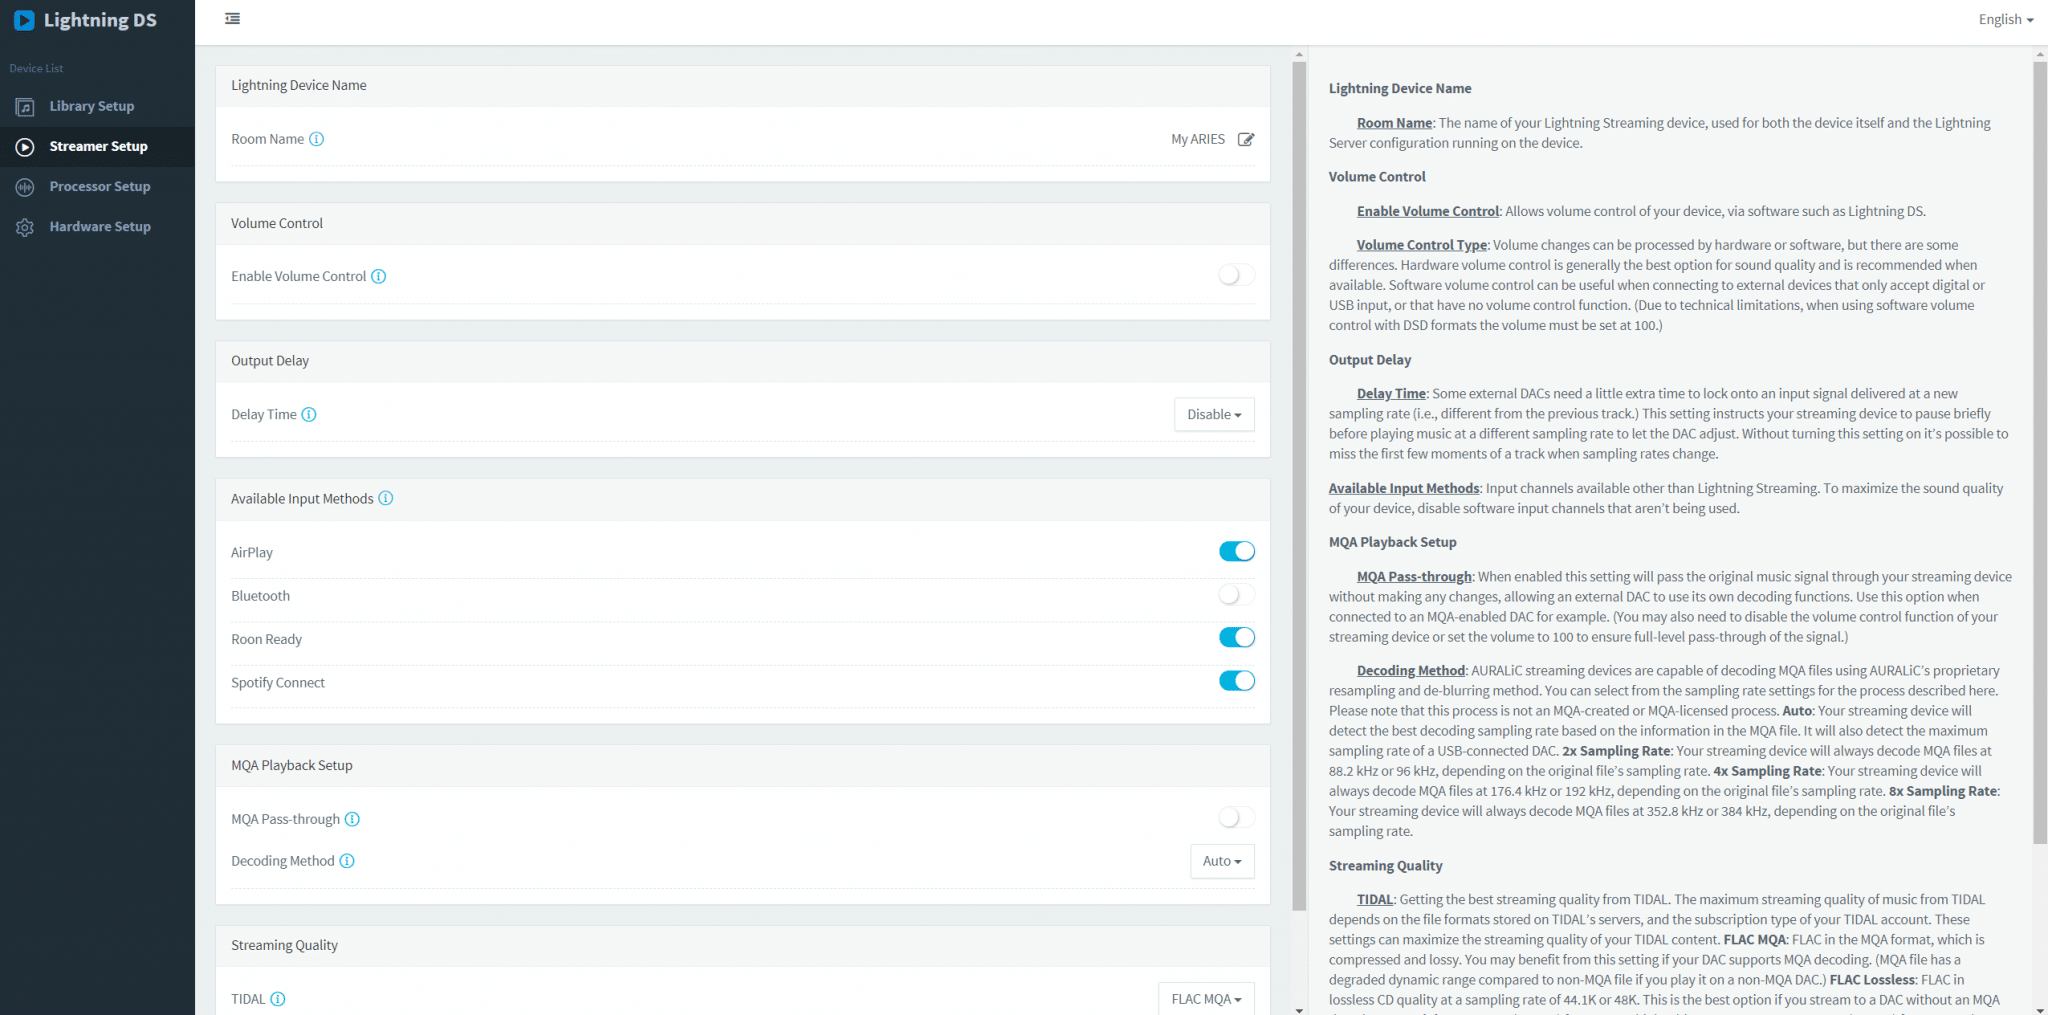
Task: Show info for Room Name
Action: click(x=316, y=139)
